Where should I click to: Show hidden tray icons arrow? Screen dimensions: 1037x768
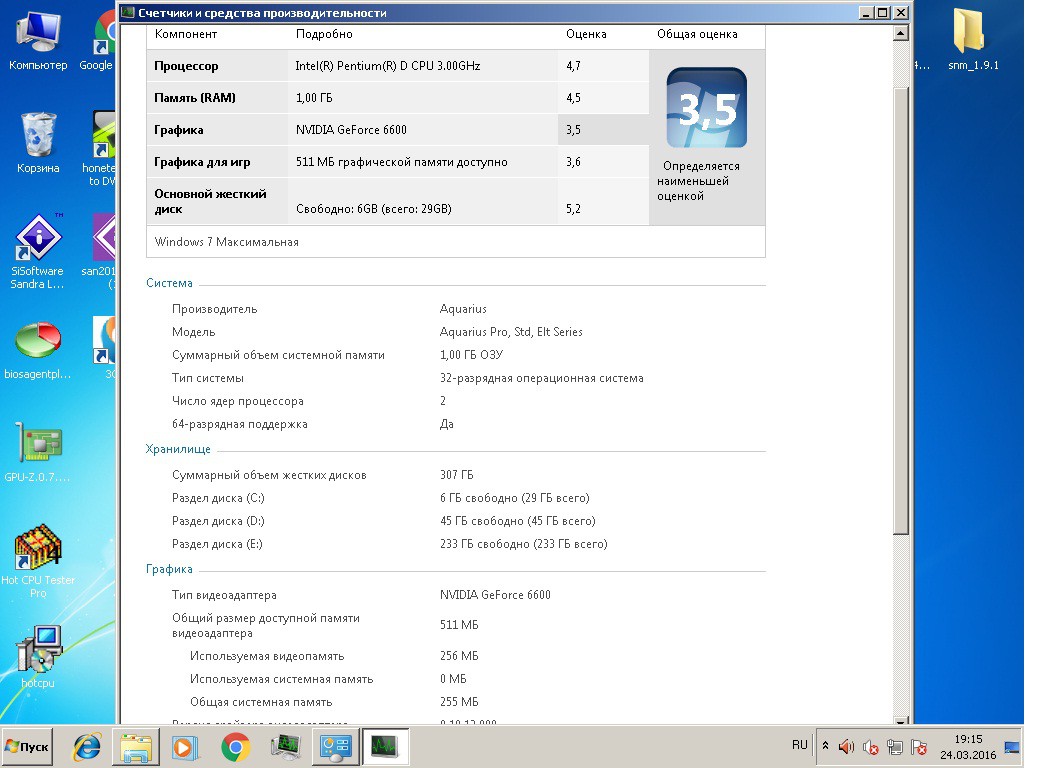tap(825, 746)
